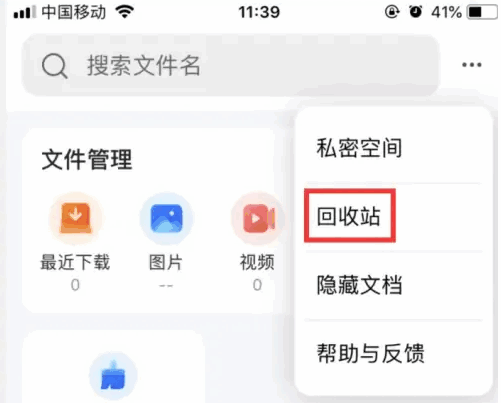Tap the blue cleanup brush icon
The image size is (501, 403).
113,376
